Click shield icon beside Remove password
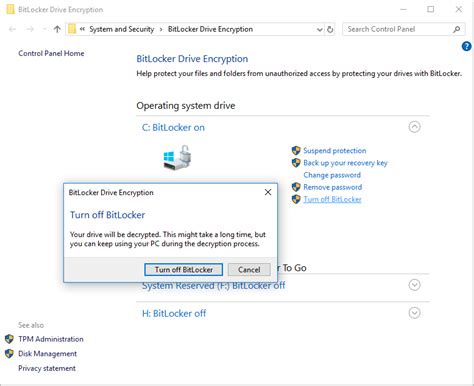This screenshot has height=386, width=474. click(296, 187)
